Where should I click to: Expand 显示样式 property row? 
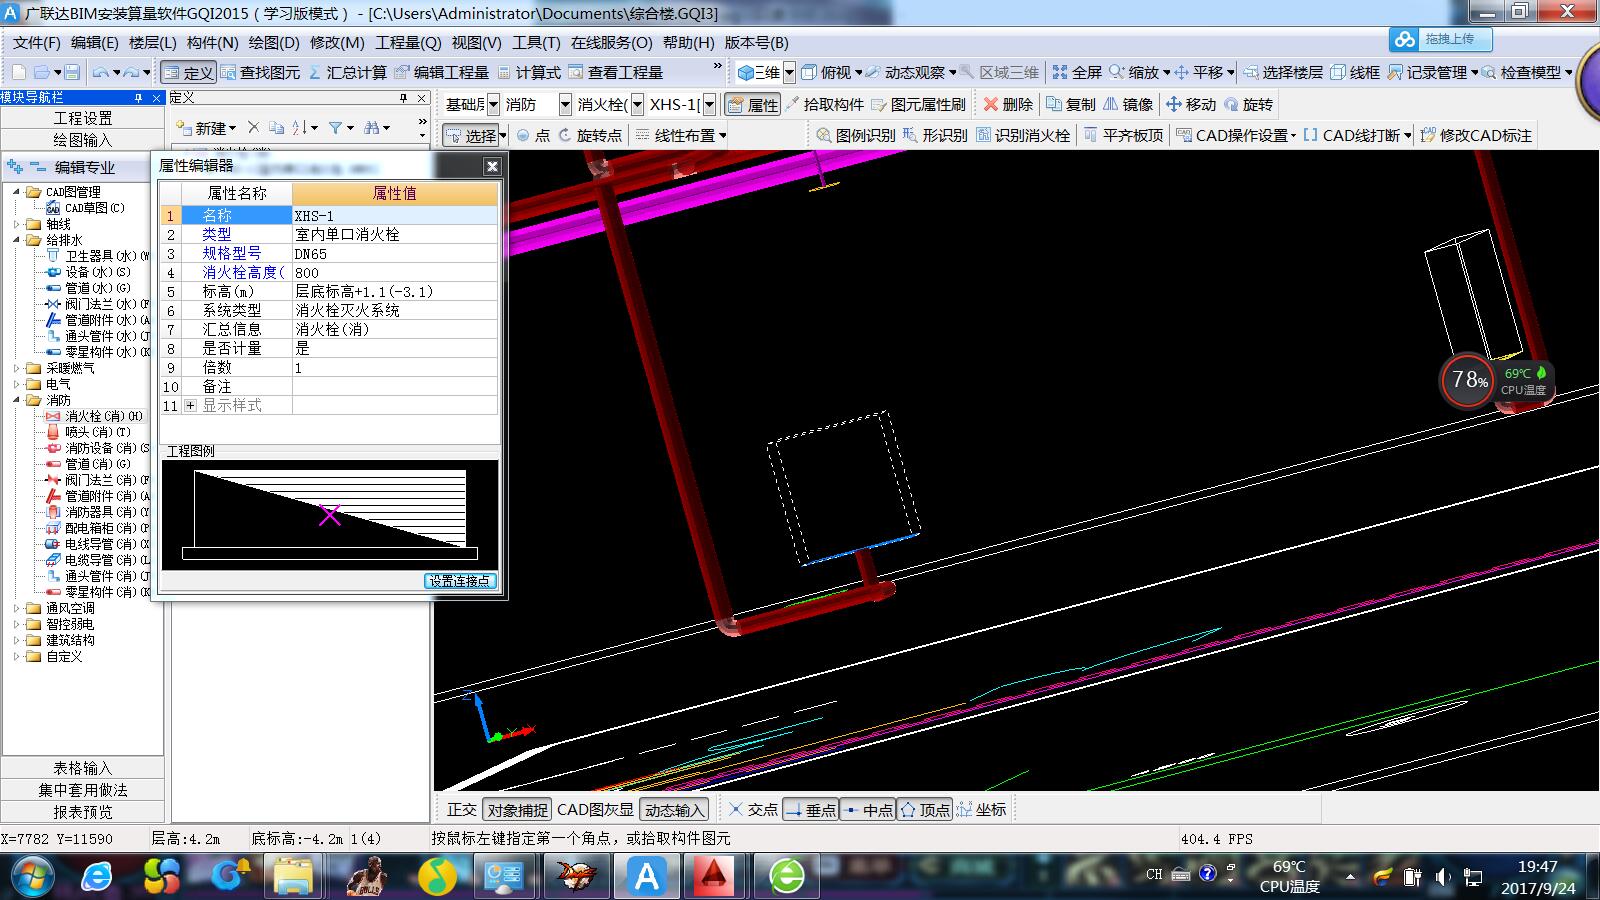point(190,405)
